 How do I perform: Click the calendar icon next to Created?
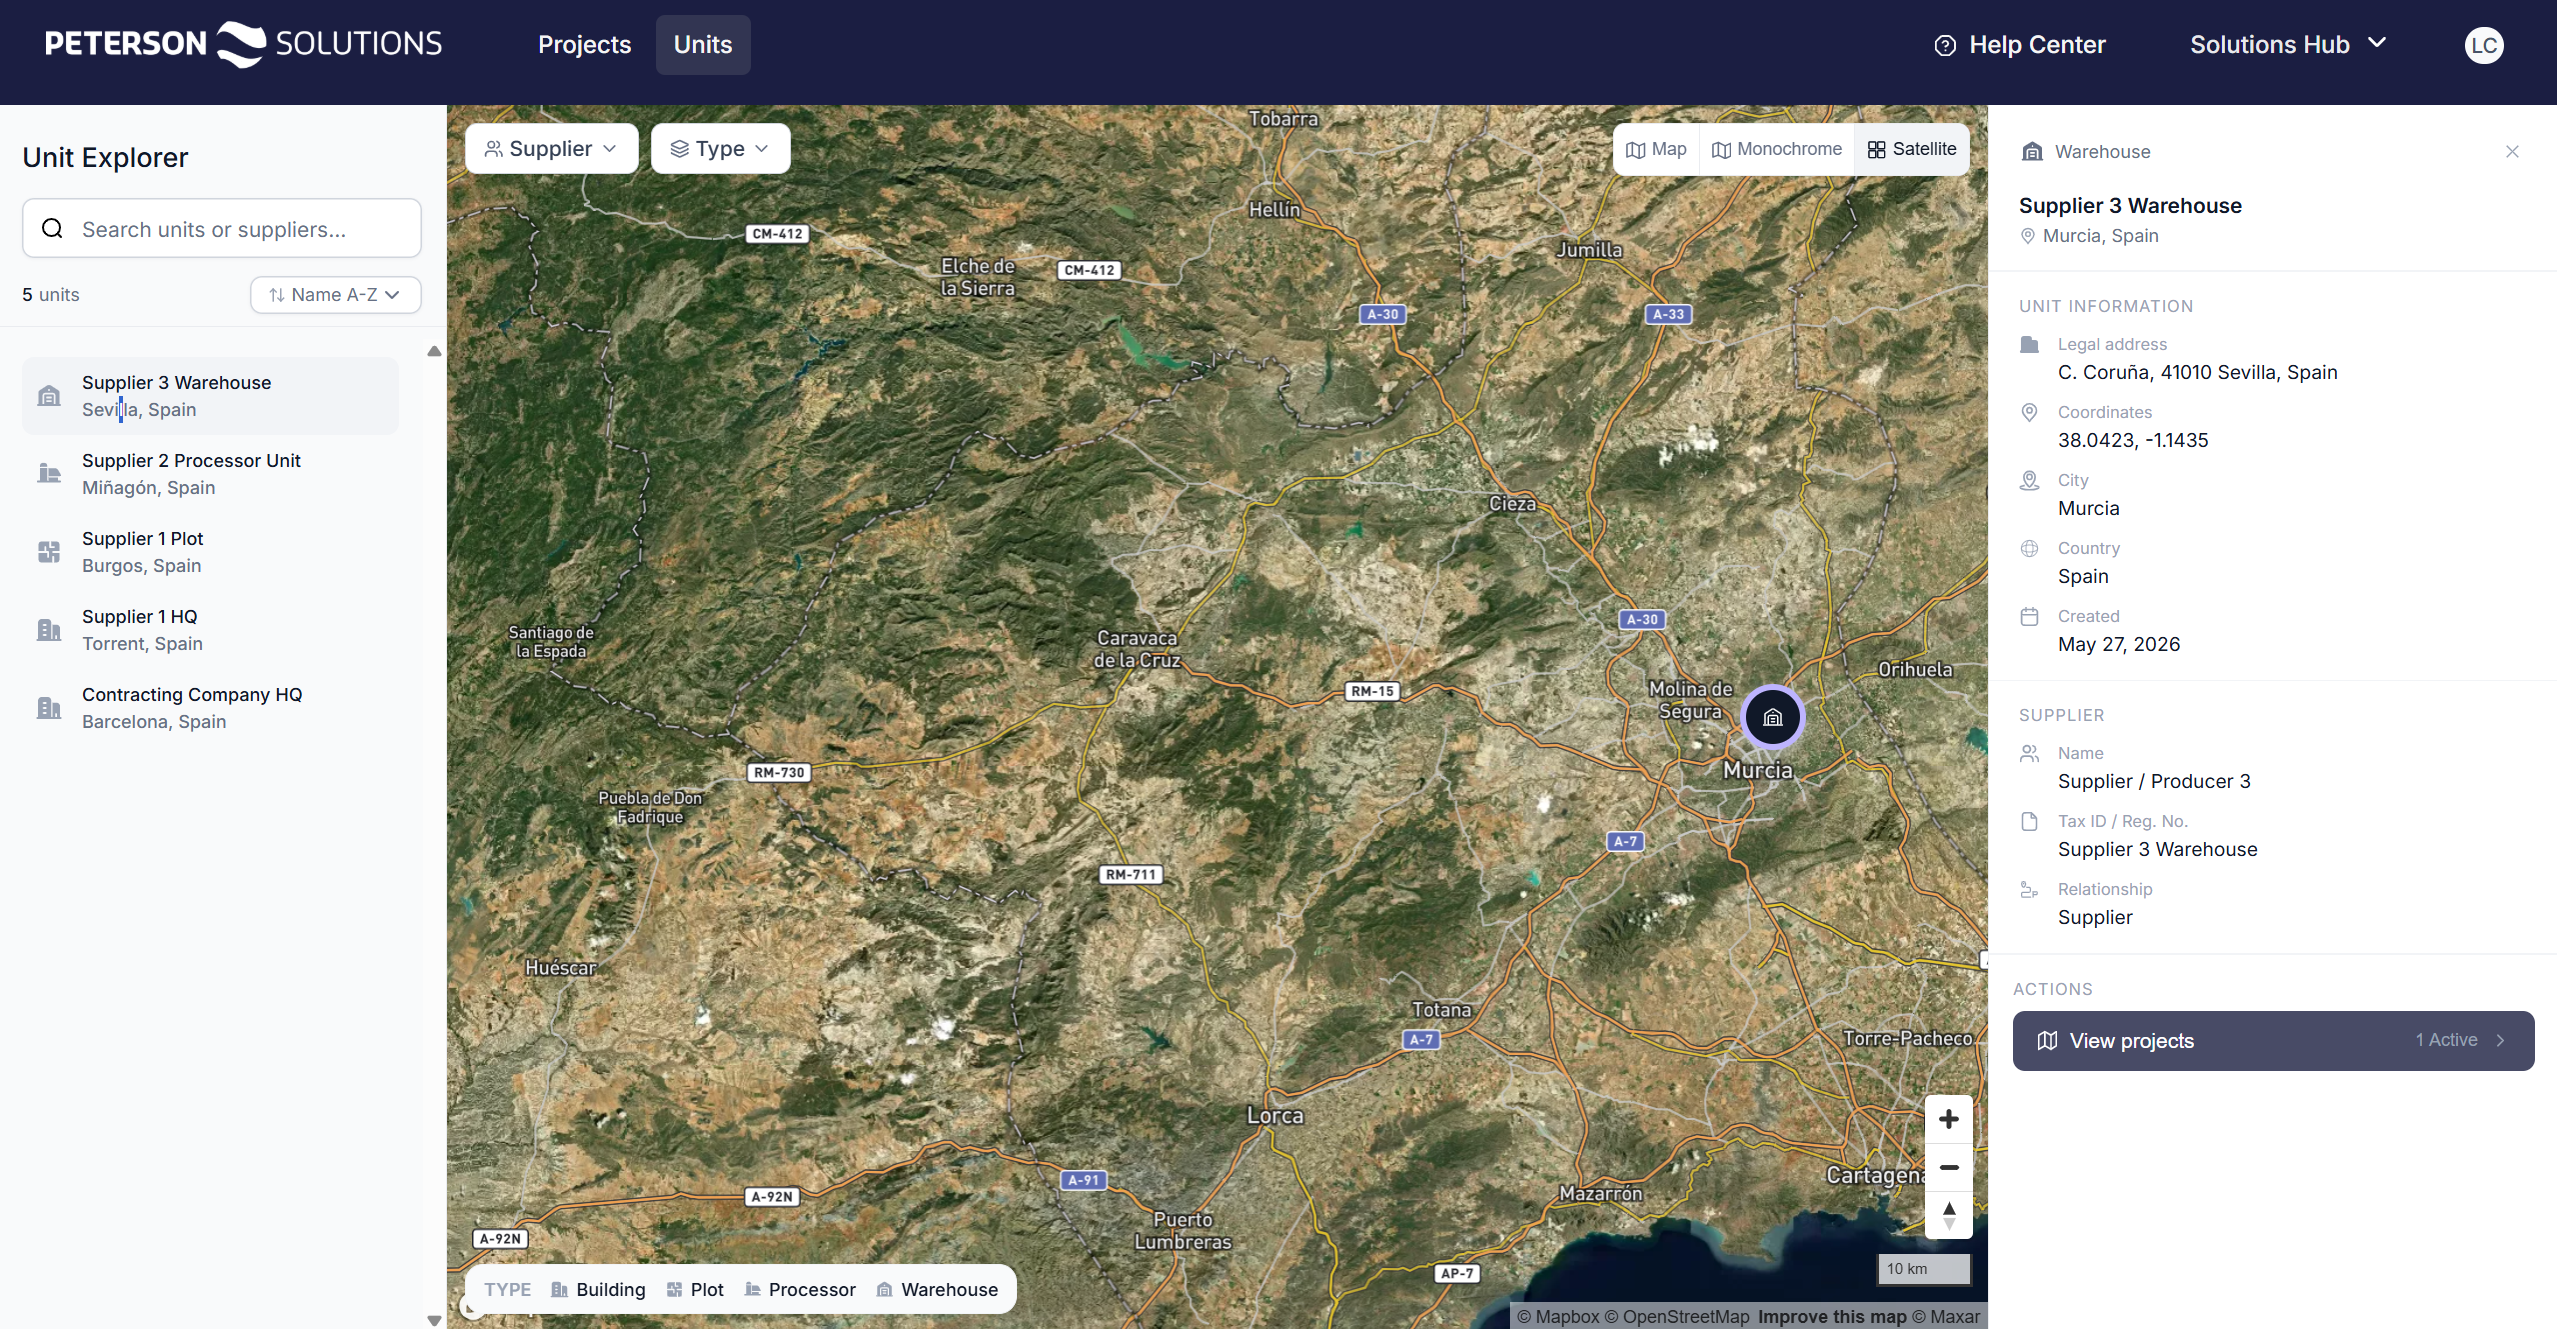[2029, 616]
